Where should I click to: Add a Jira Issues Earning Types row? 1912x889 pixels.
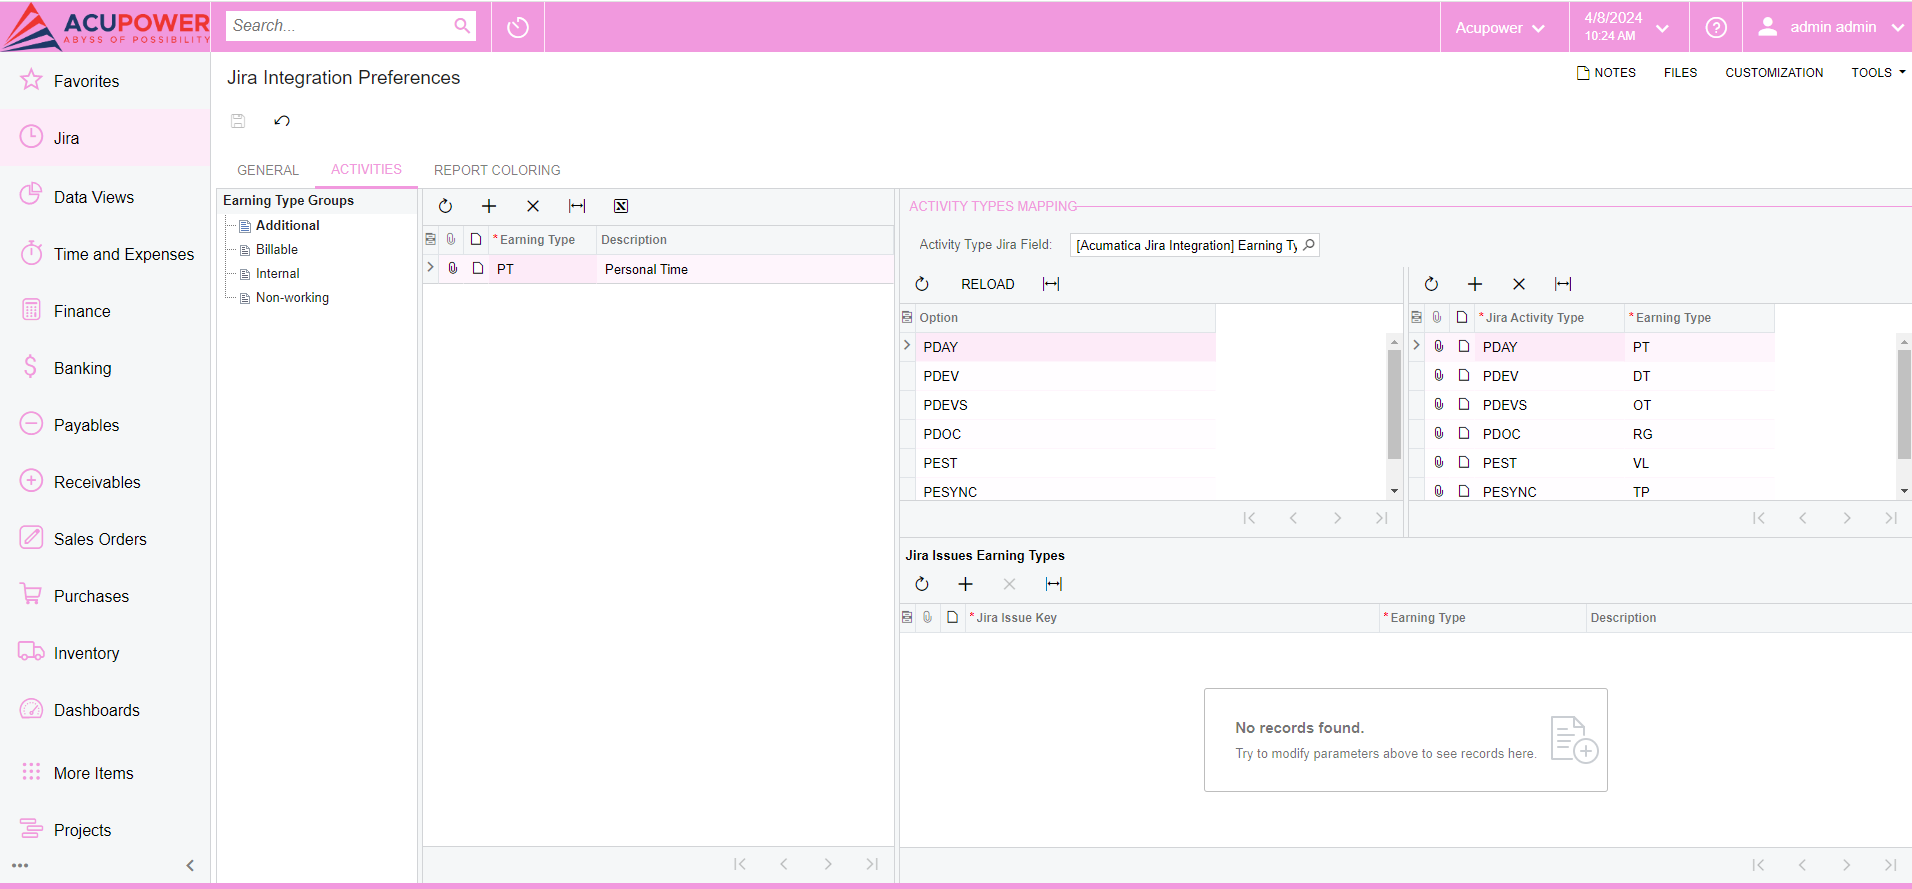click(x=966, y=584)
